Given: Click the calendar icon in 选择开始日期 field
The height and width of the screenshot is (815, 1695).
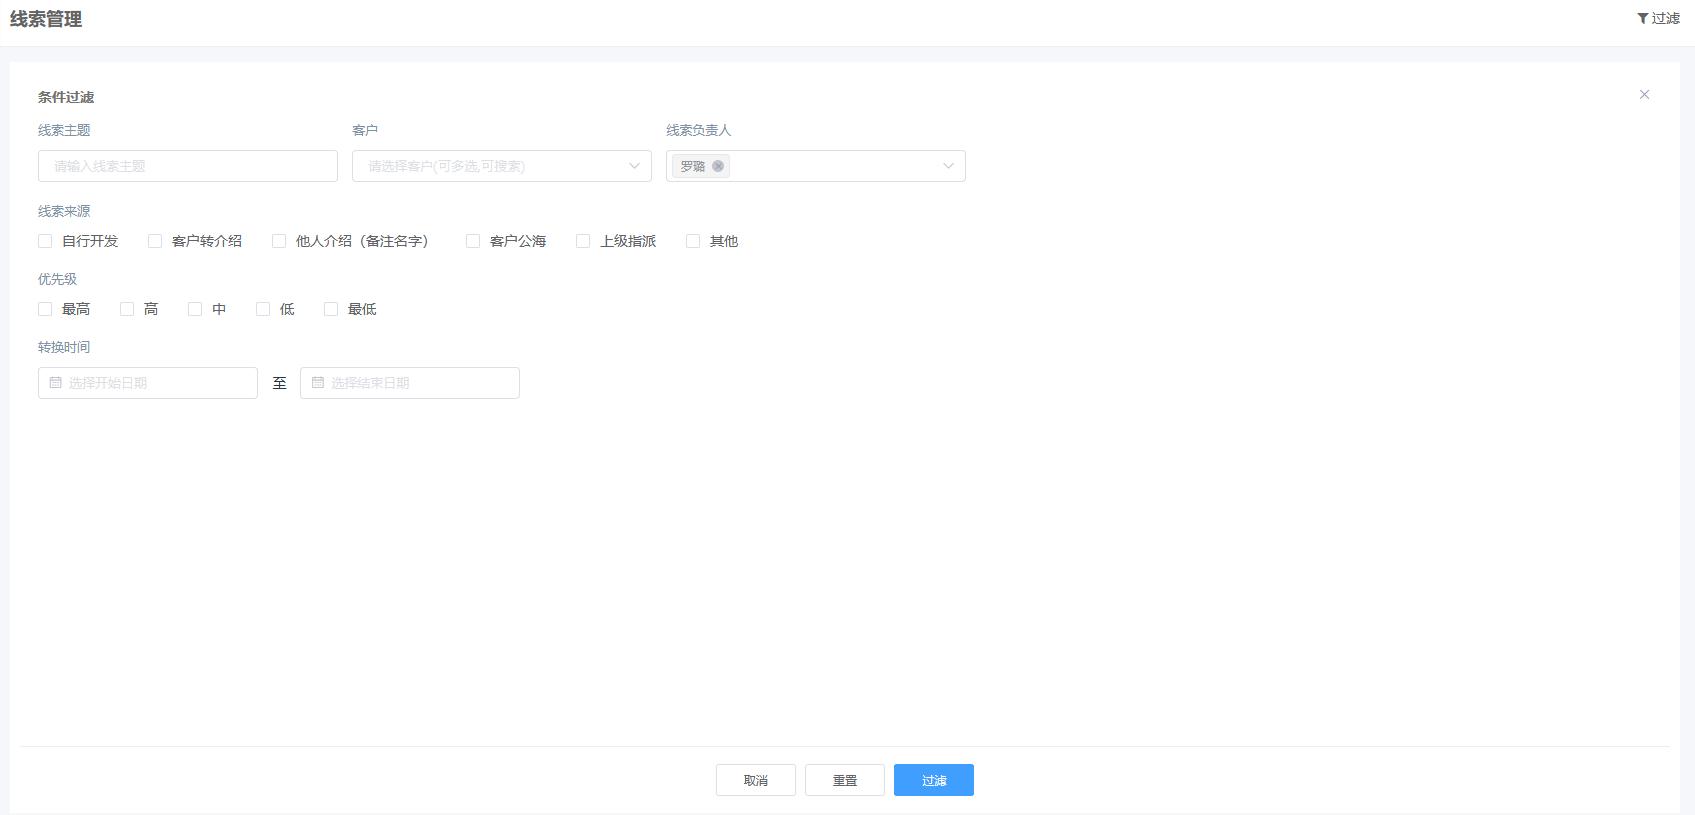Looking at the screenshot, I should [x=56, y=383].
